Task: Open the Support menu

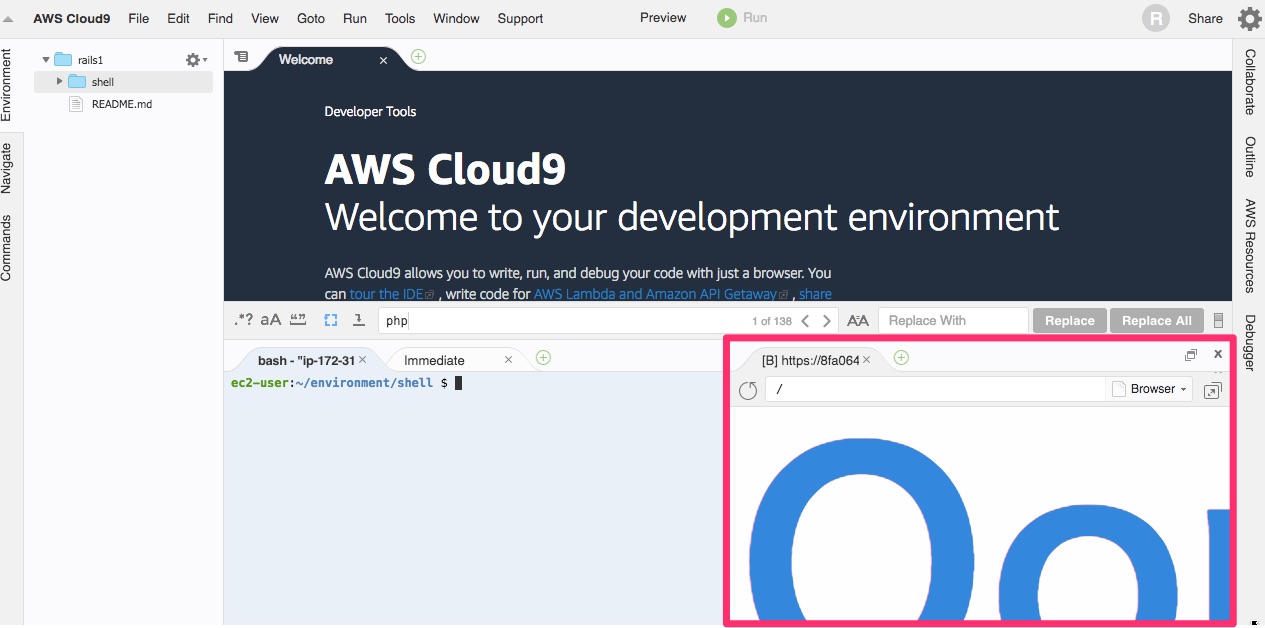Action: coord(520,18)
